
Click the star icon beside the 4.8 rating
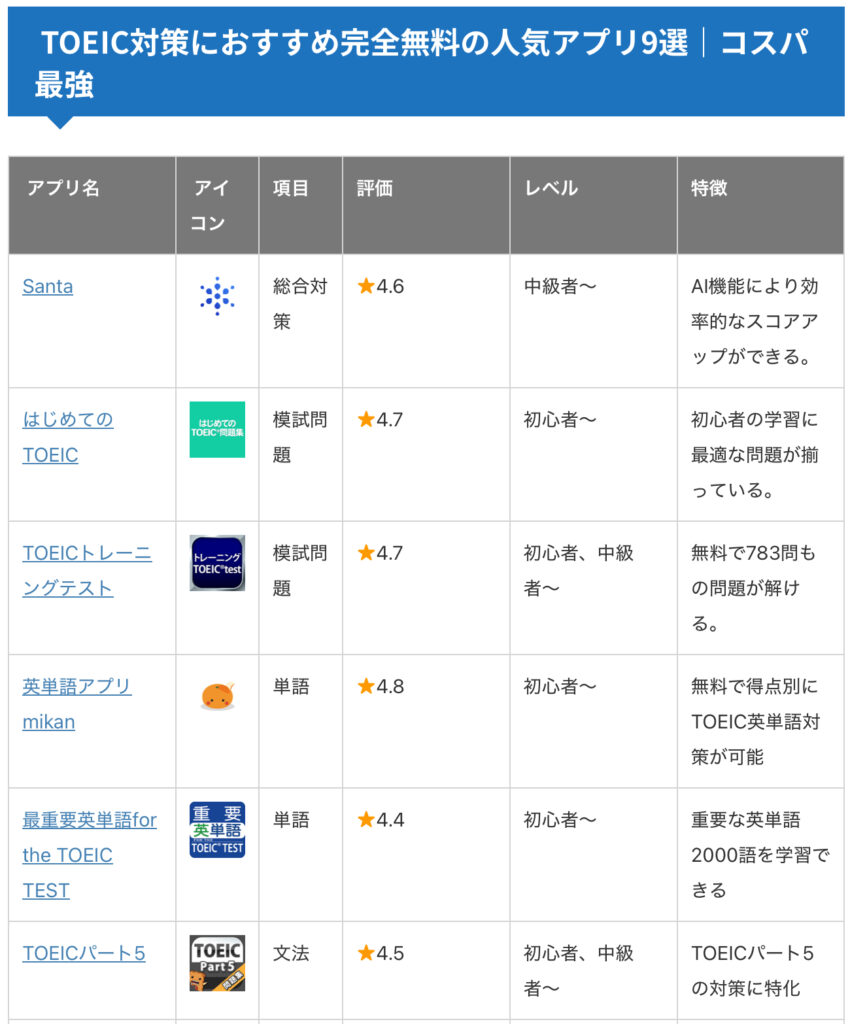click(366, 687)
